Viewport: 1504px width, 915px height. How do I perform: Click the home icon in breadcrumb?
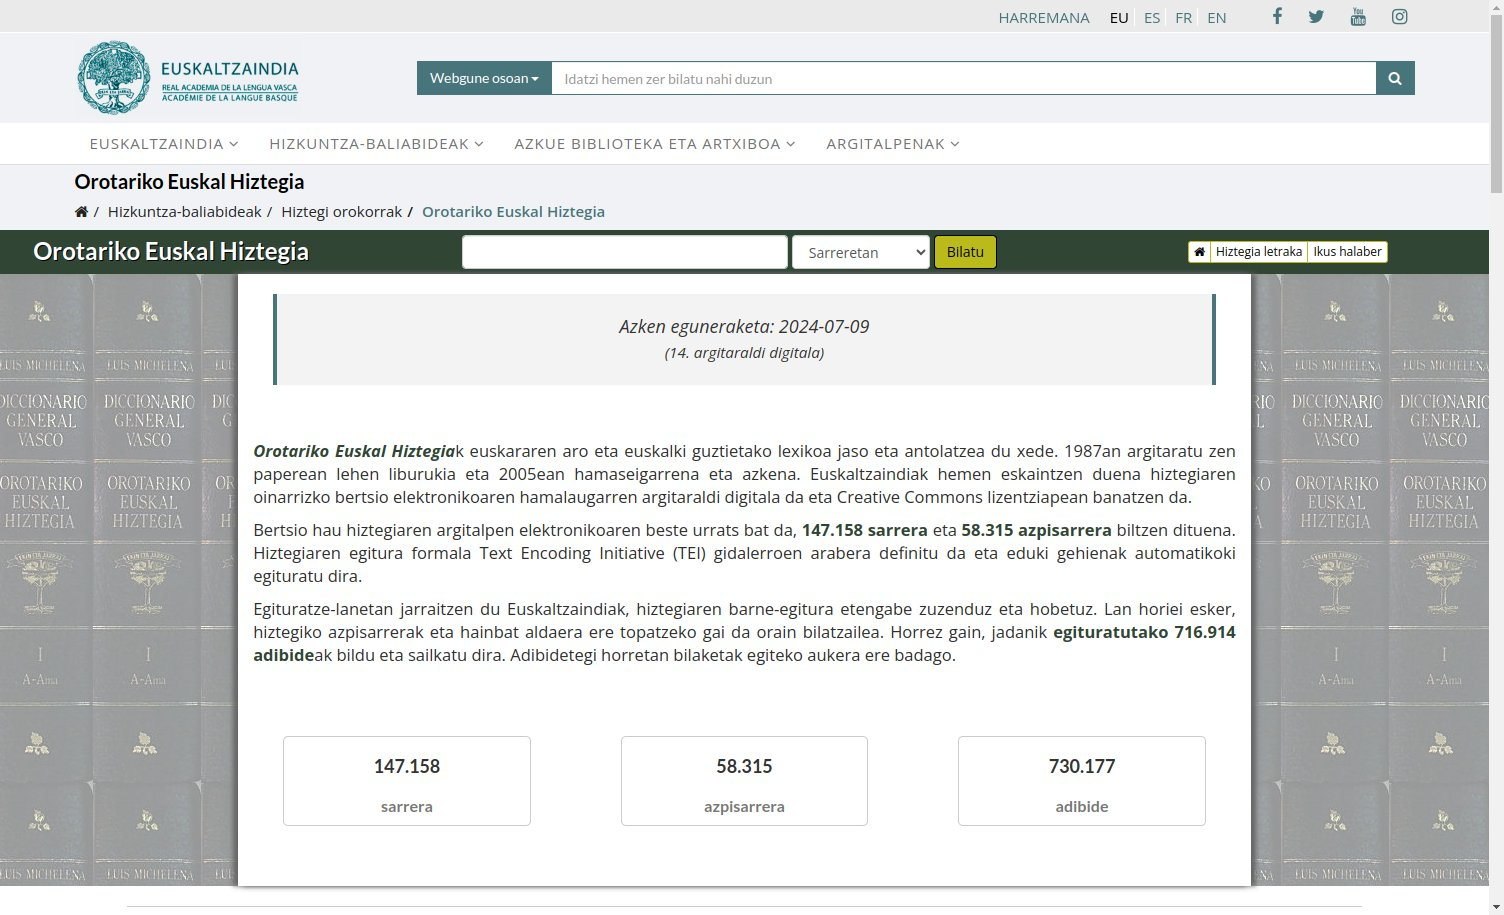81,212
